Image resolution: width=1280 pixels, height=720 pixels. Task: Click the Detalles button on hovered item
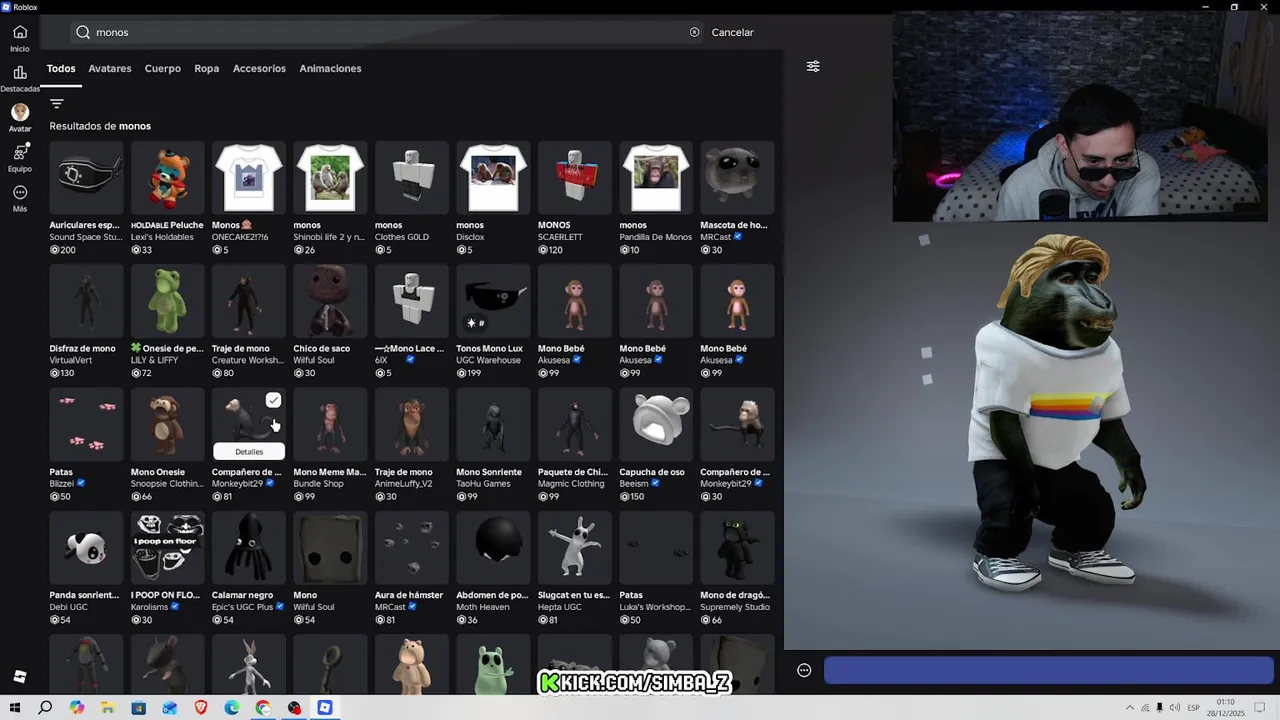coord(249,452)
